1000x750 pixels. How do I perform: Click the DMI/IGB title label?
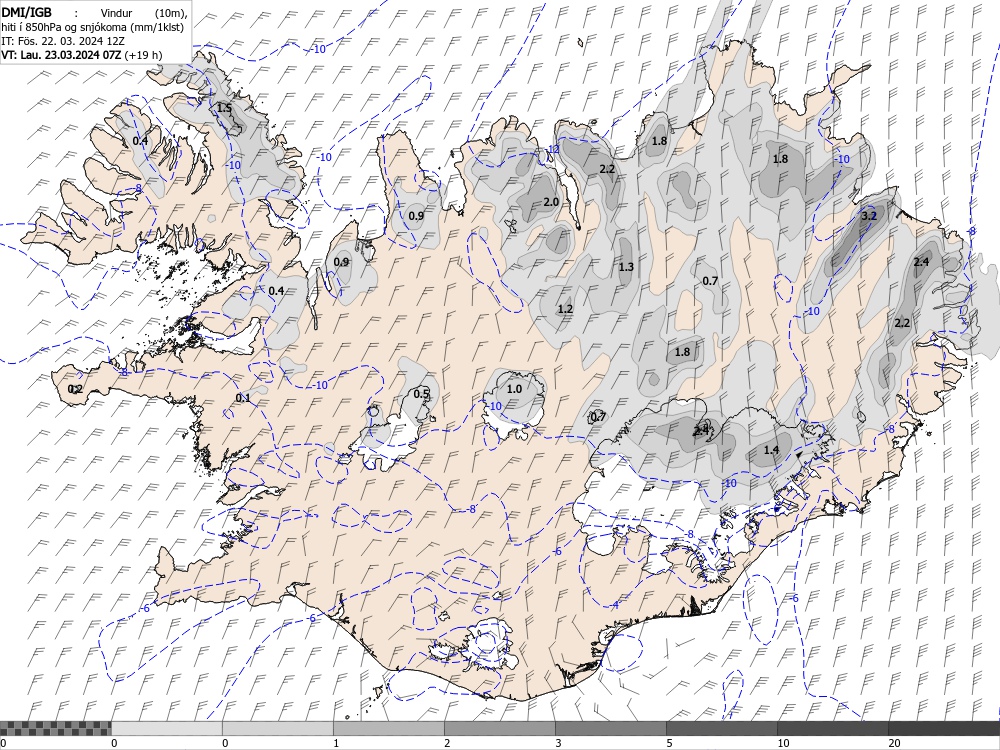pyautogui.click(x=27, y=11)
